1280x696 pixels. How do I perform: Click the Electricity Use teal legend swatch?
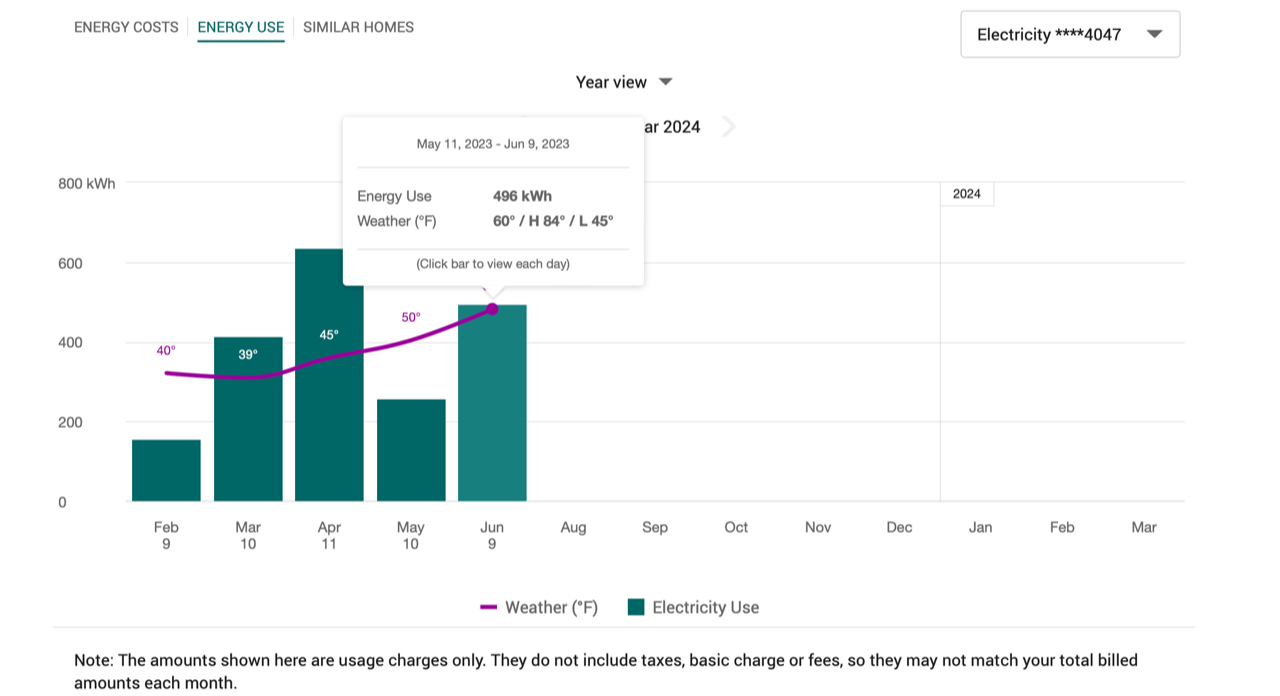click(636, 607)
